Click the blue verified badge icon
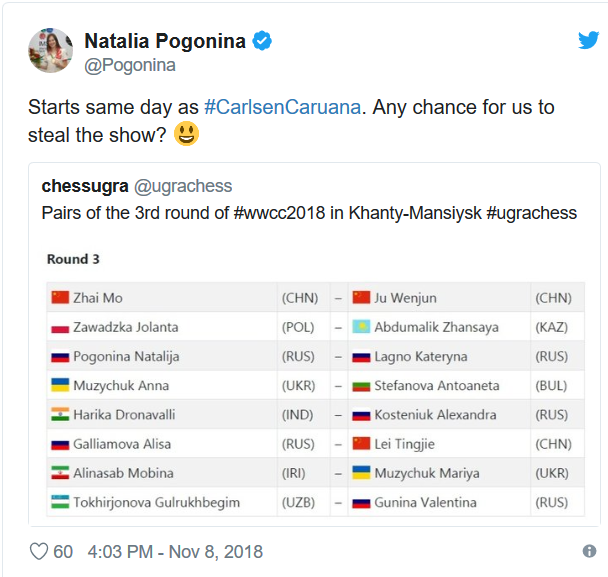The height and width of the screenshot is (577, 608). (262, 41)
